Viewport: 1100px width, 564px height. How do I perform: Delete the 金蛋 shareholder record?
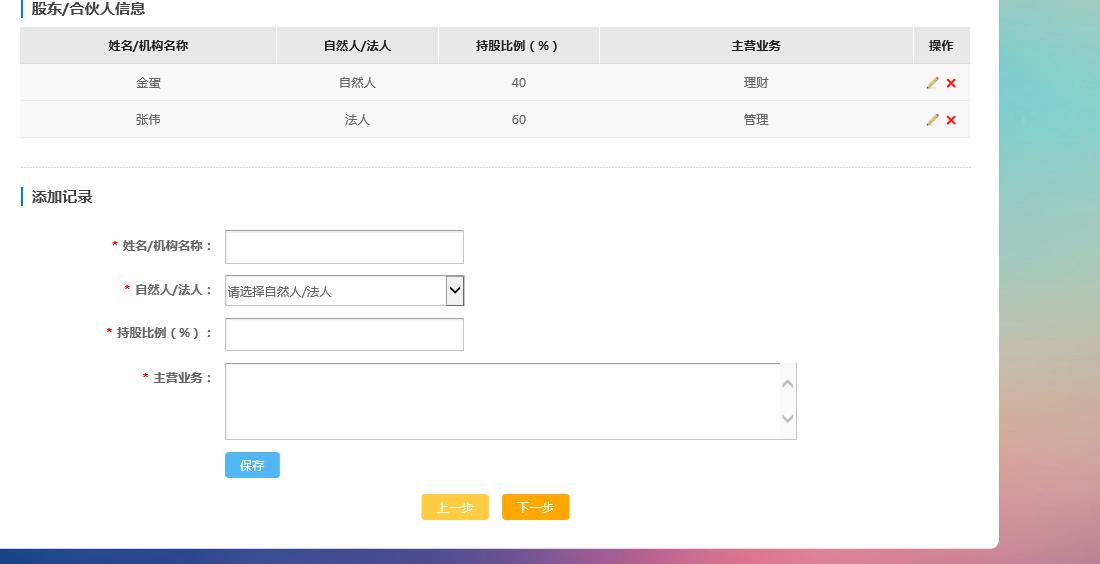(951, 83)
